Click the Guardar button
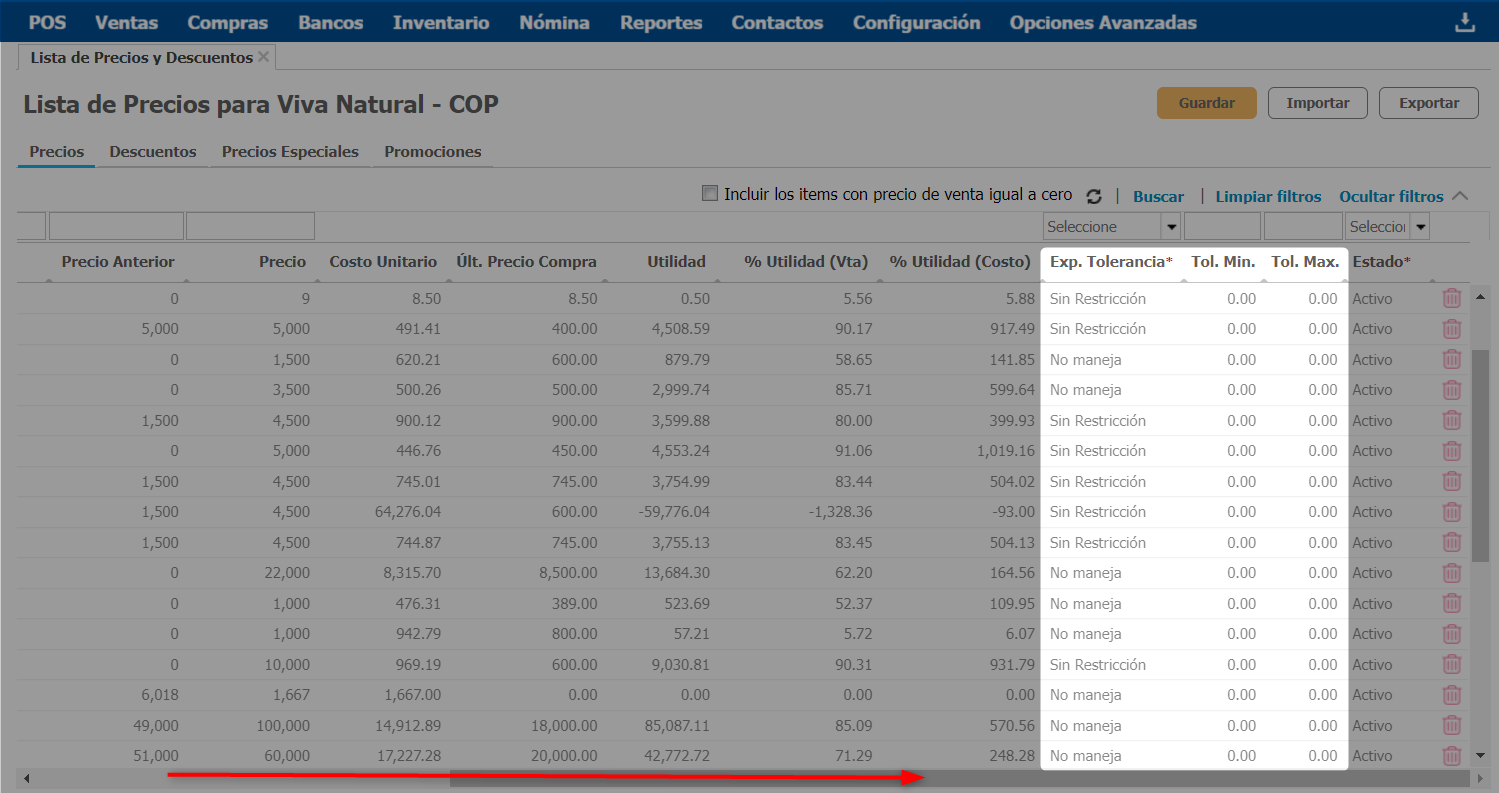 [1206, 103]
